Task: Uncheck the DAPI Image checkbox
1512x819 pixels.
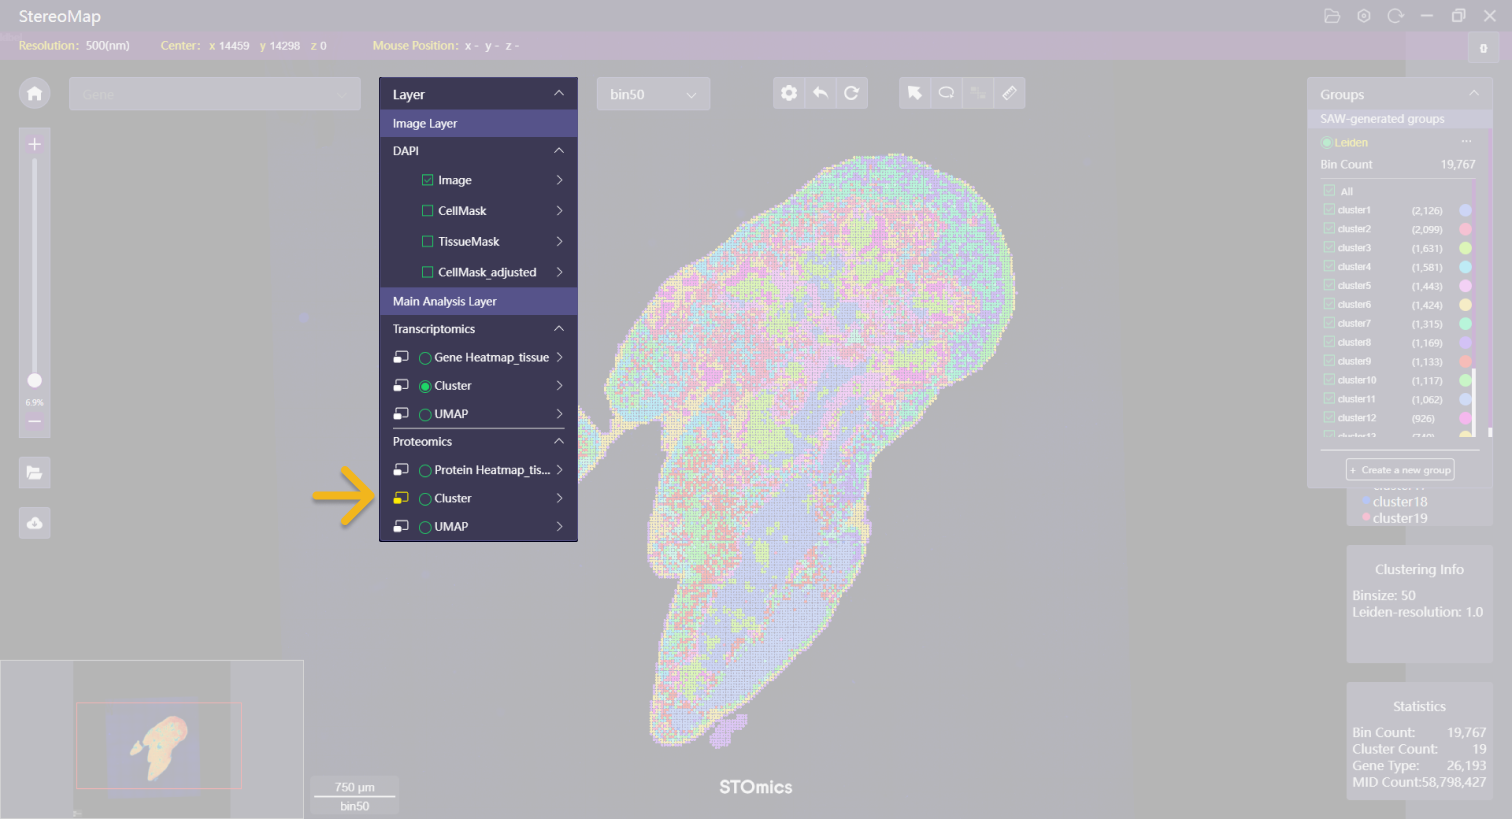Action: [428, 180]
